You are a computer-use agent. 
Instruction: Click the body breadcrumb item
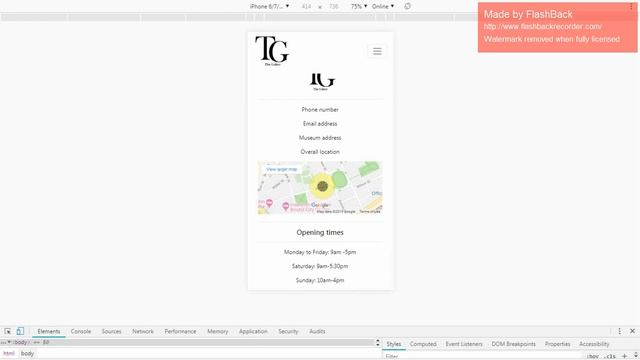27,353
